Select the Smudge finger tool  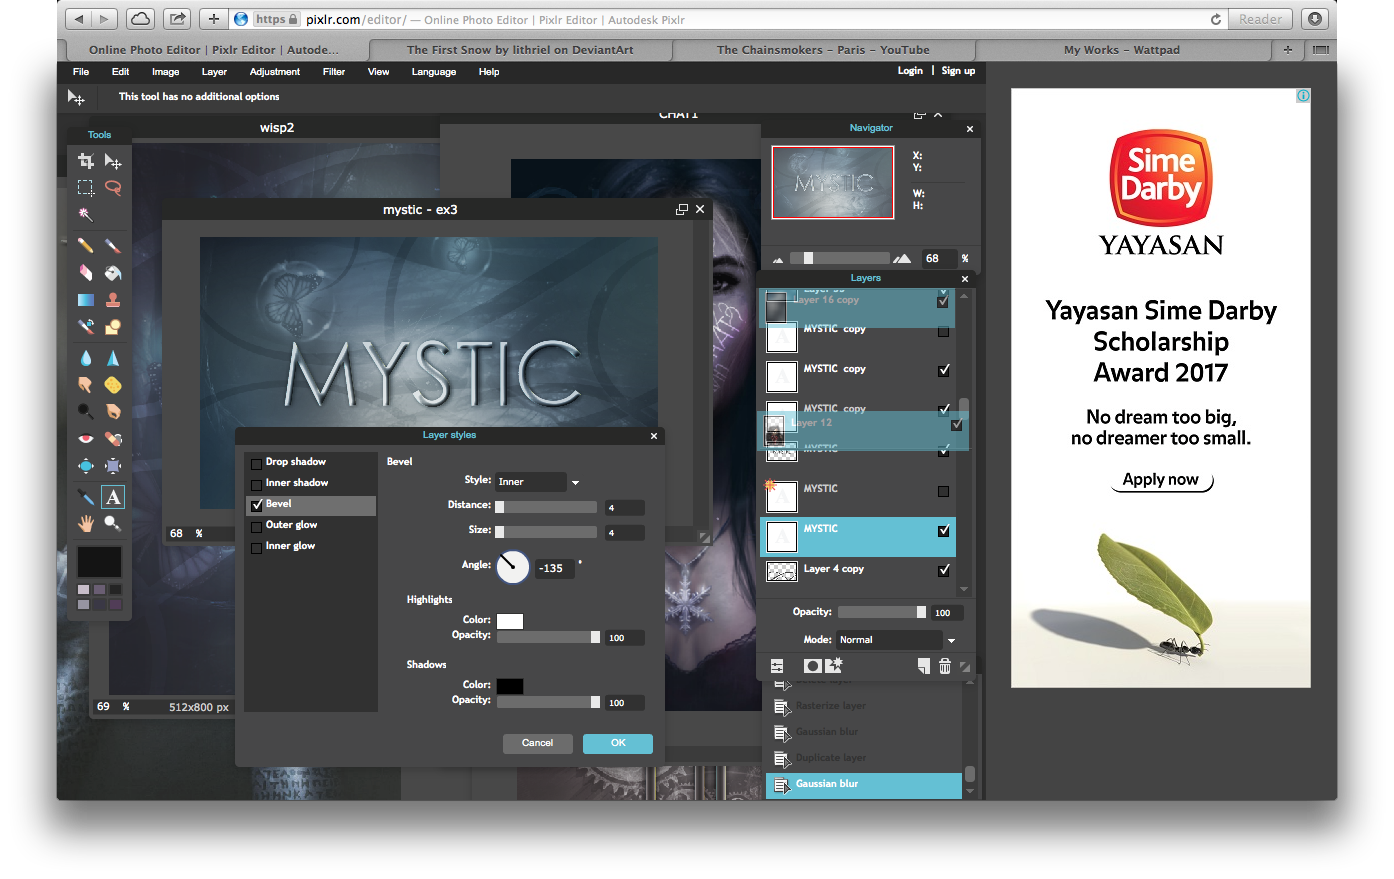(86, 385)
